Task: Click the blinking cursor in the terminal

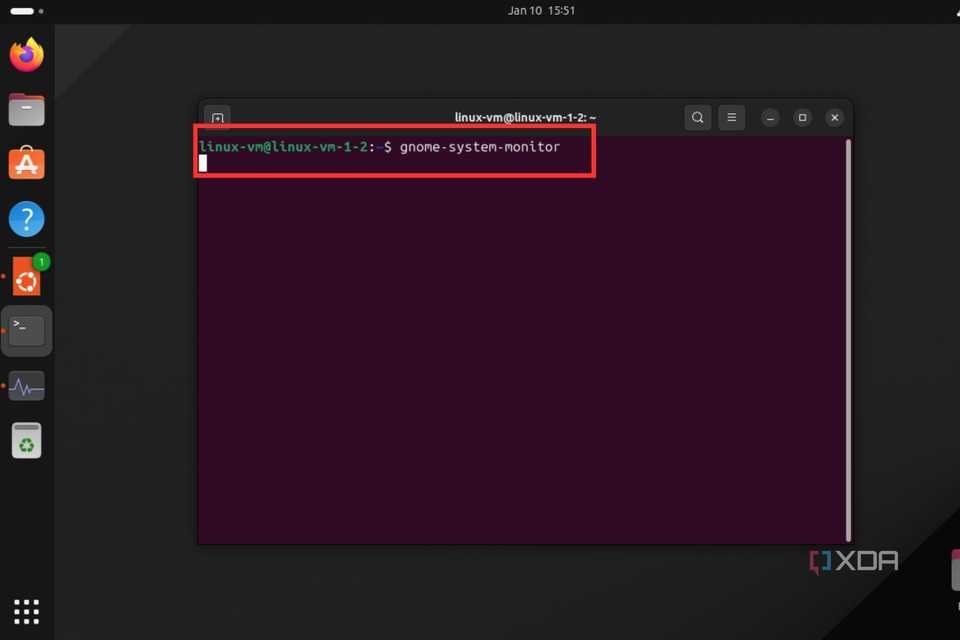Action: 203,163
